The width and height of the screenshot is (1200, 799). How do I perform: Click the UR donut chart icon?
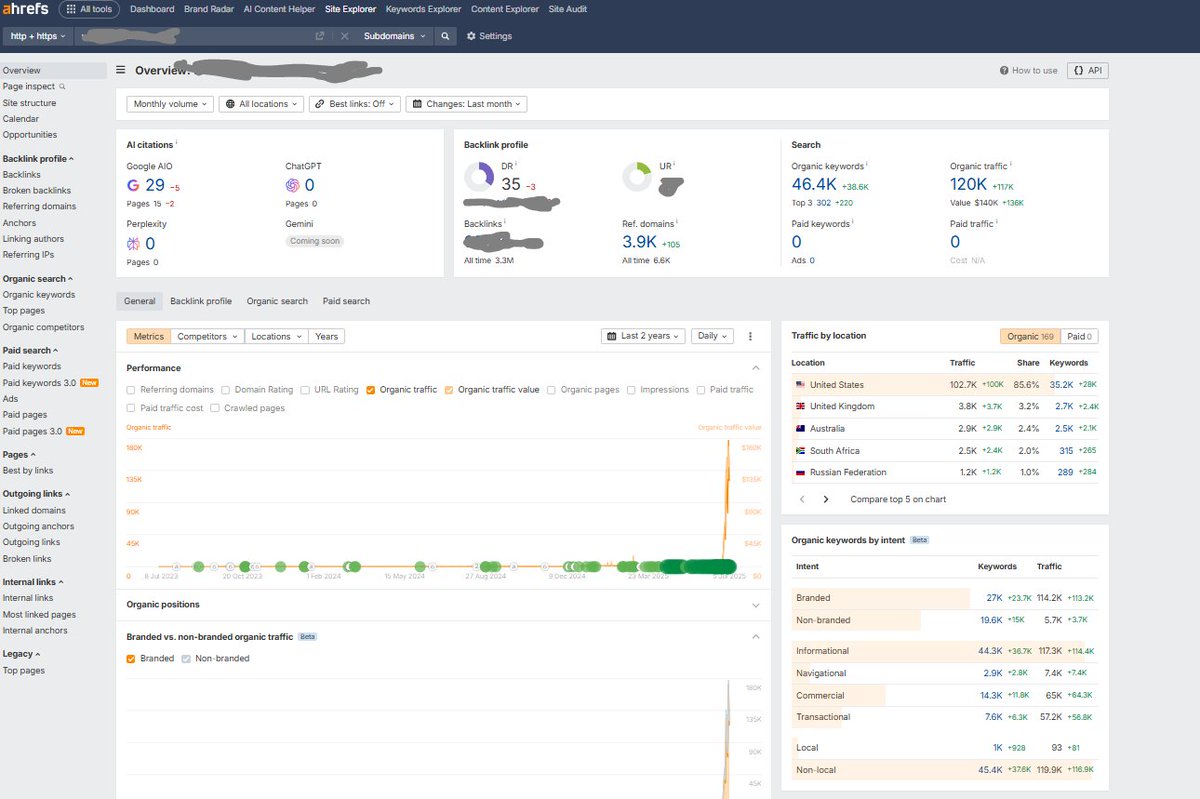pyautogui.click(x=637, y=177)
